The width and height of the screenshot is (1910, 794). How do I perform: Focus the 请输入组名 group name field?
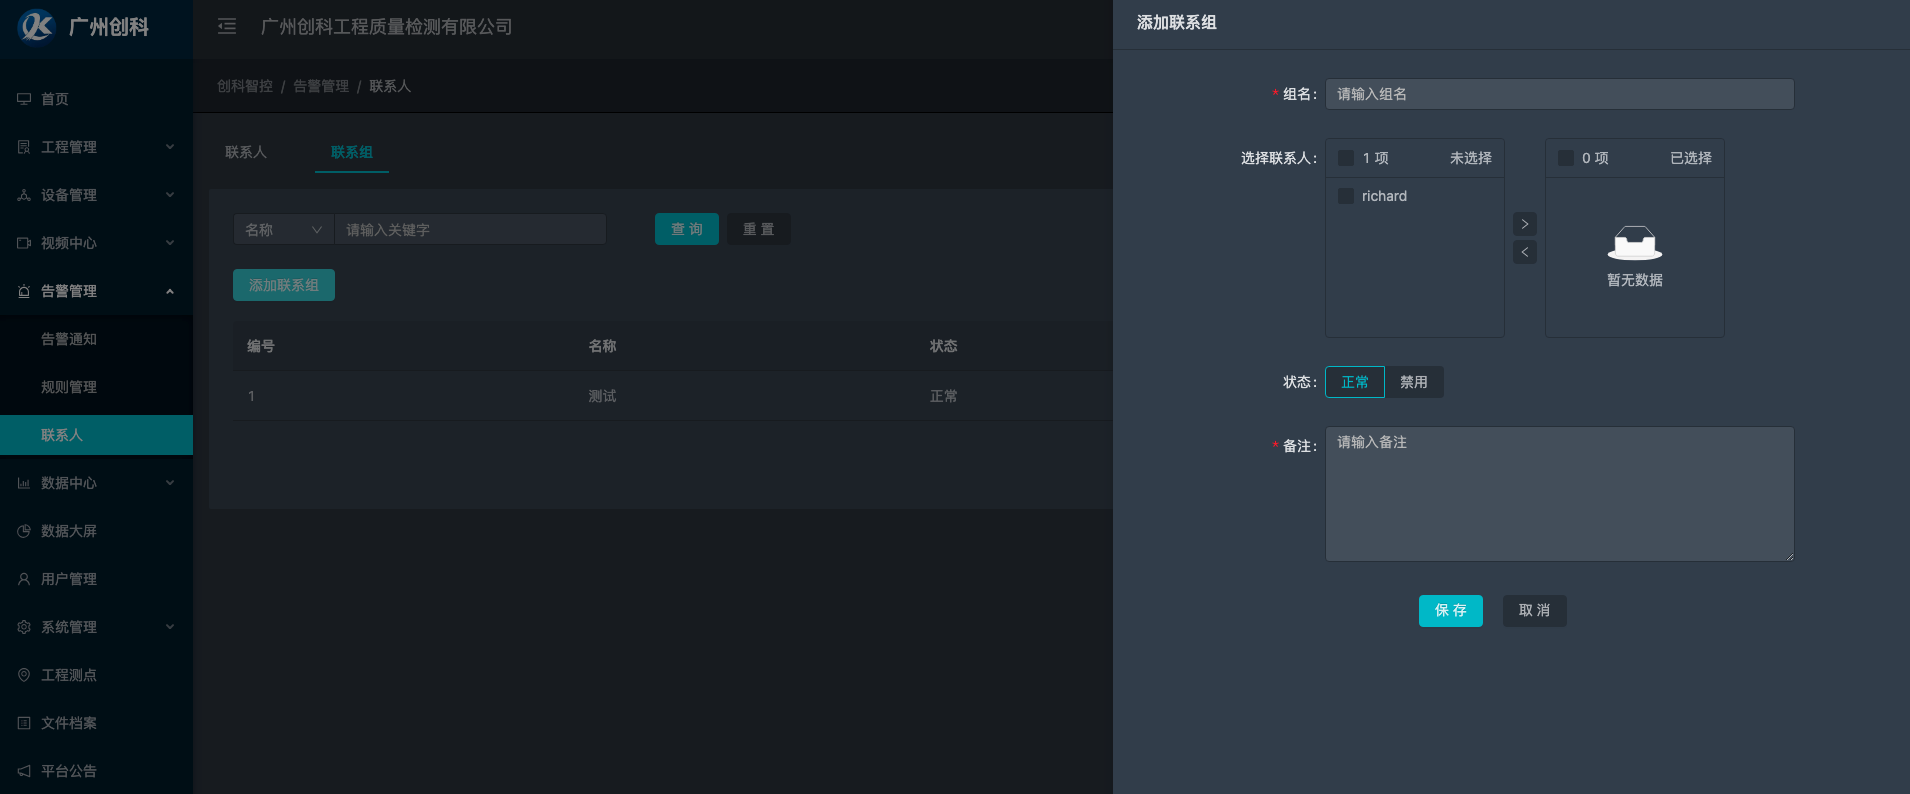1560,94
